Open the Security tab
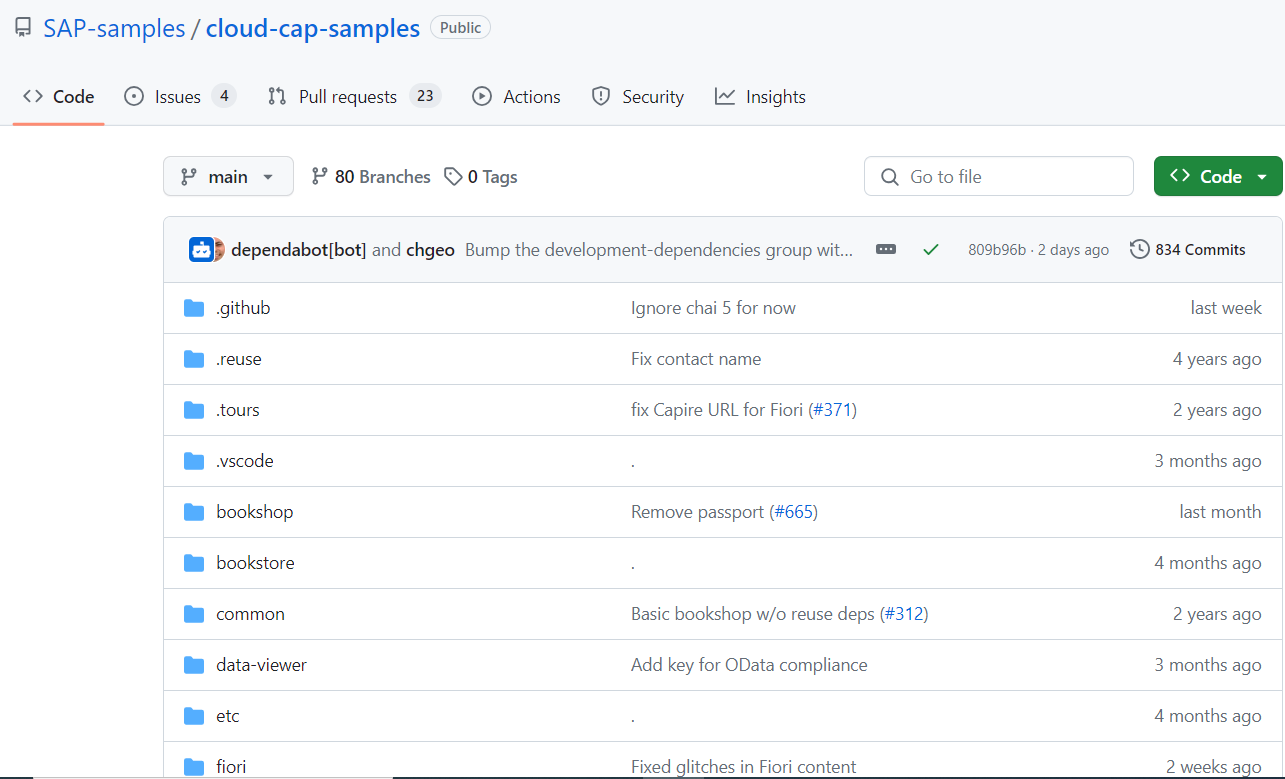 click(637, 97)
